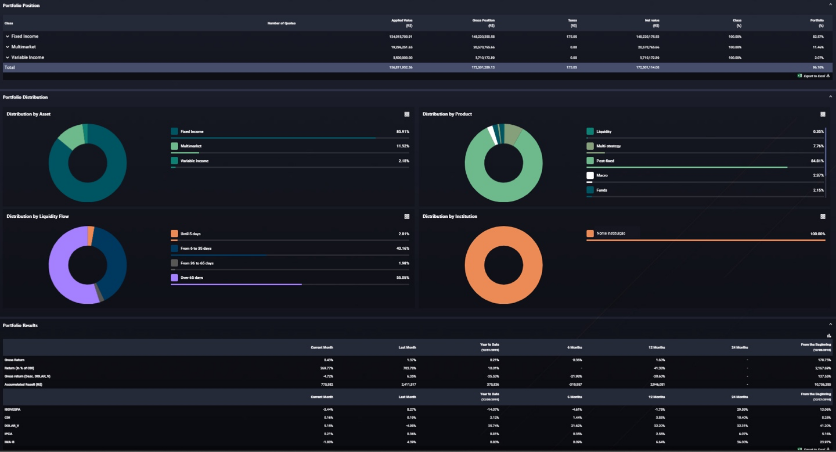Click the Current Month header in upper results table
Image resolution: width=836 pixels, height=452 pixels.
click(x=321, y=348)
